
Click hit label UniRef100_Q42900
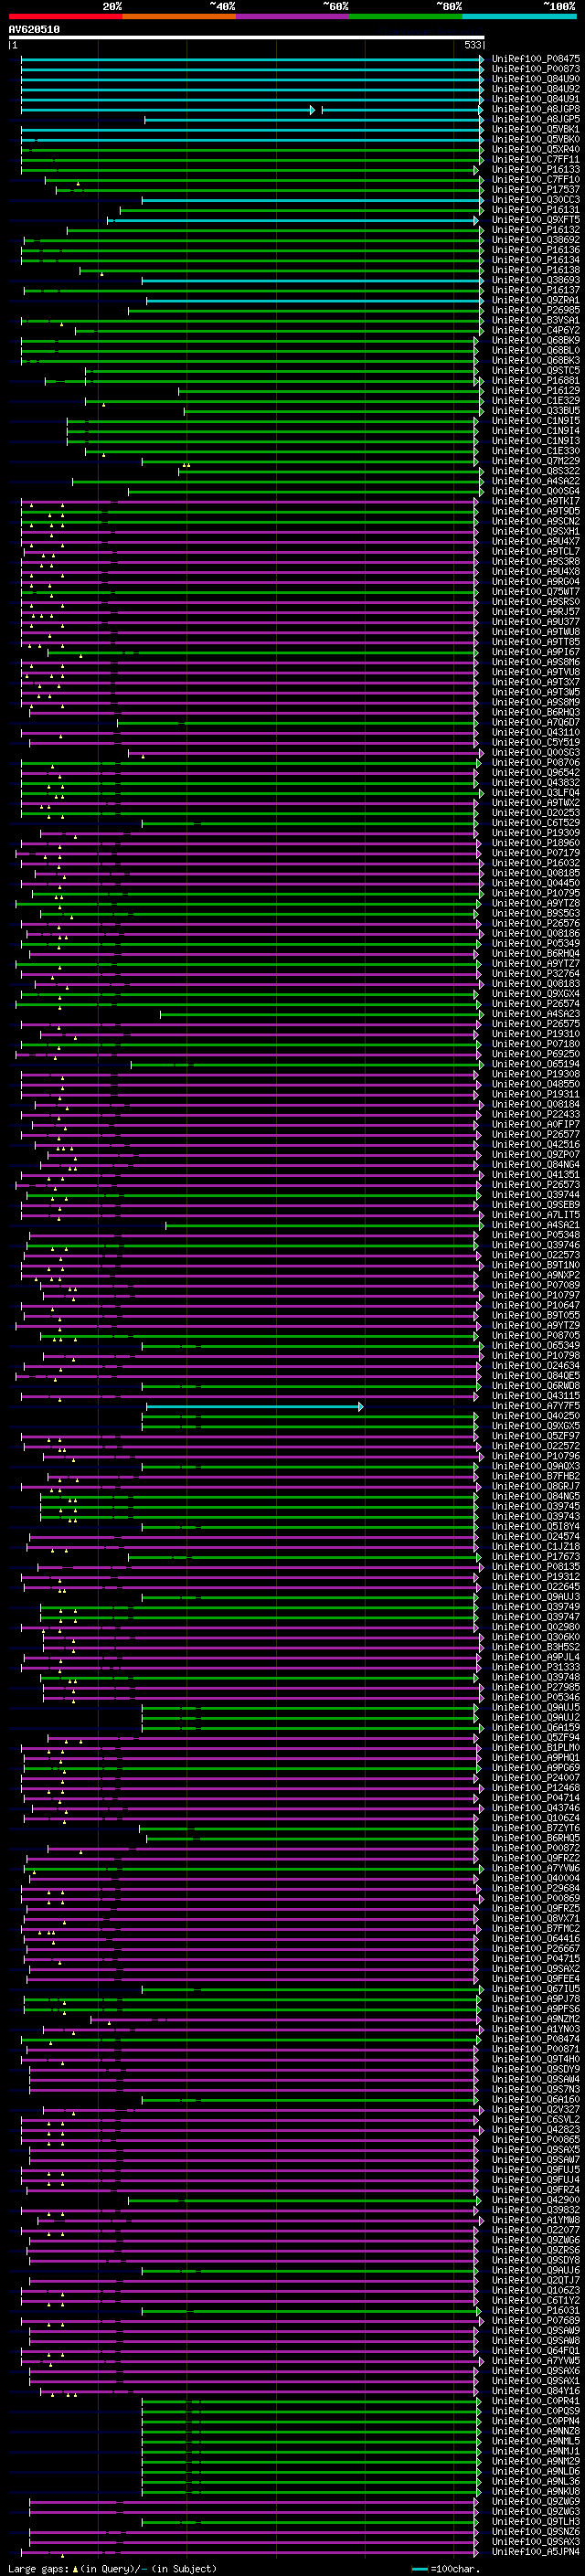(536, 2199)
